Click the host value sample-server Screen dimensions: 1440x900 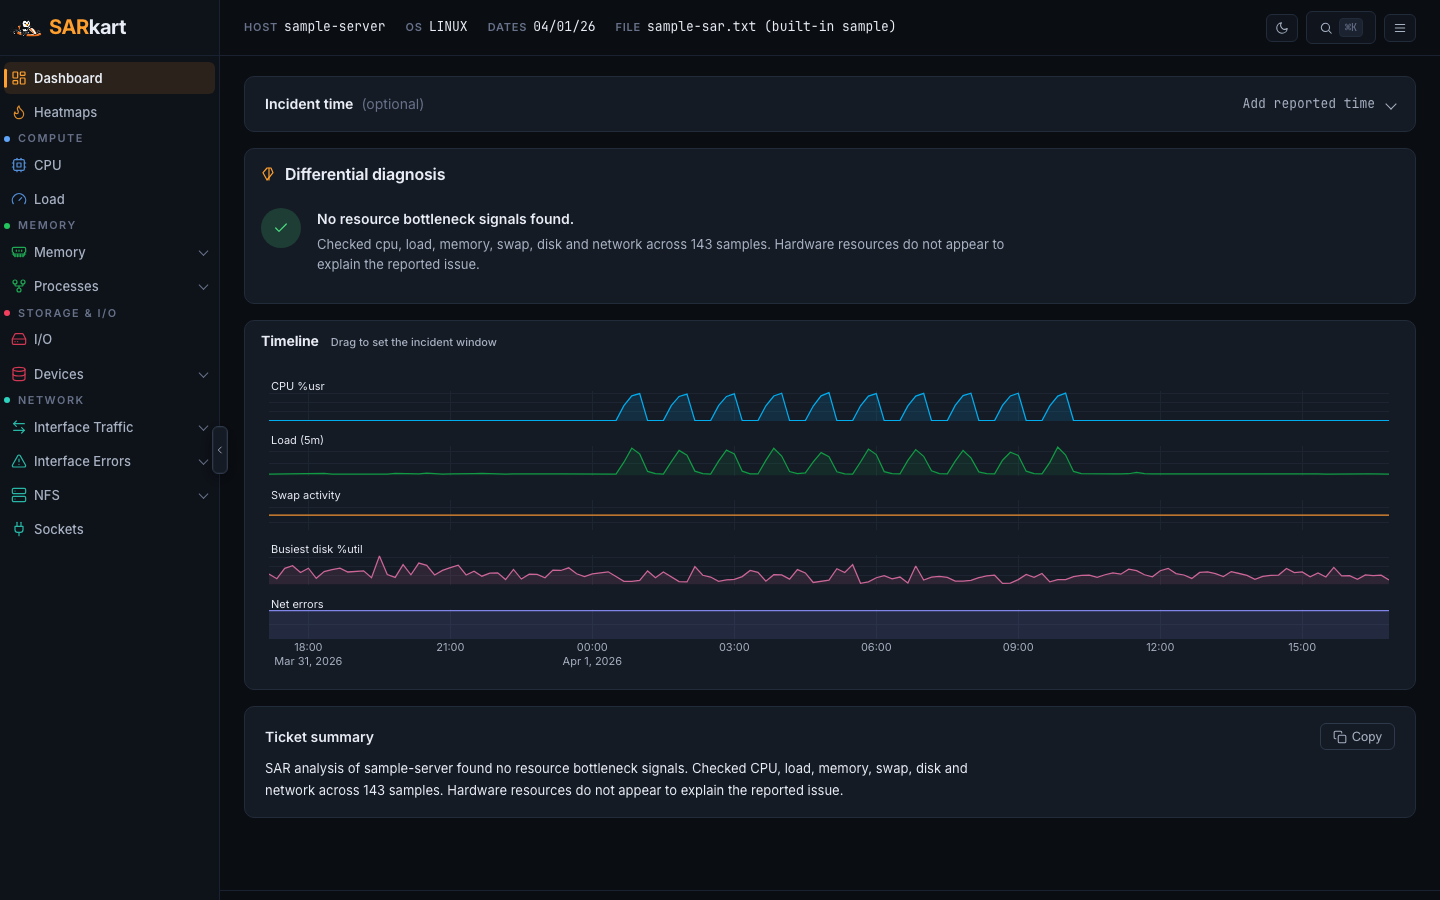point(334,27)
